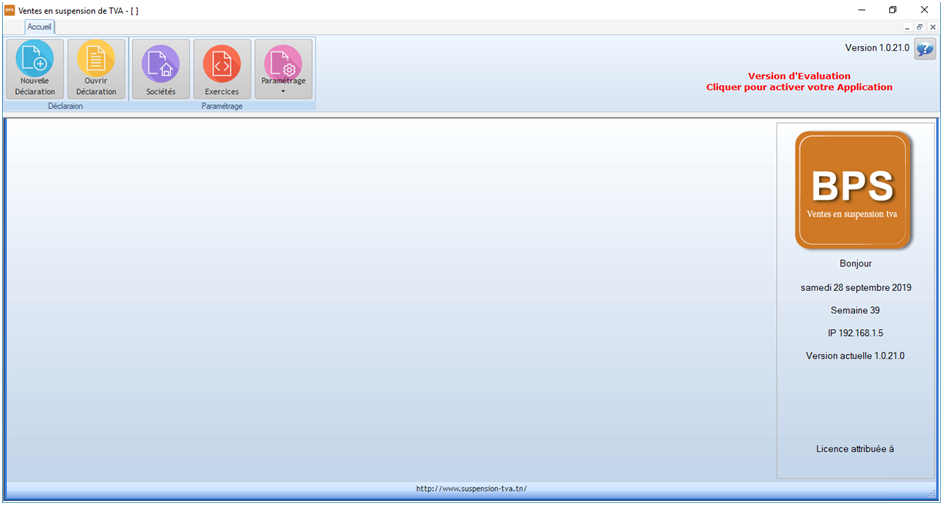Open the Ouvrir Déclaration icon
943x505 pixels.
[x=96, y=69]
